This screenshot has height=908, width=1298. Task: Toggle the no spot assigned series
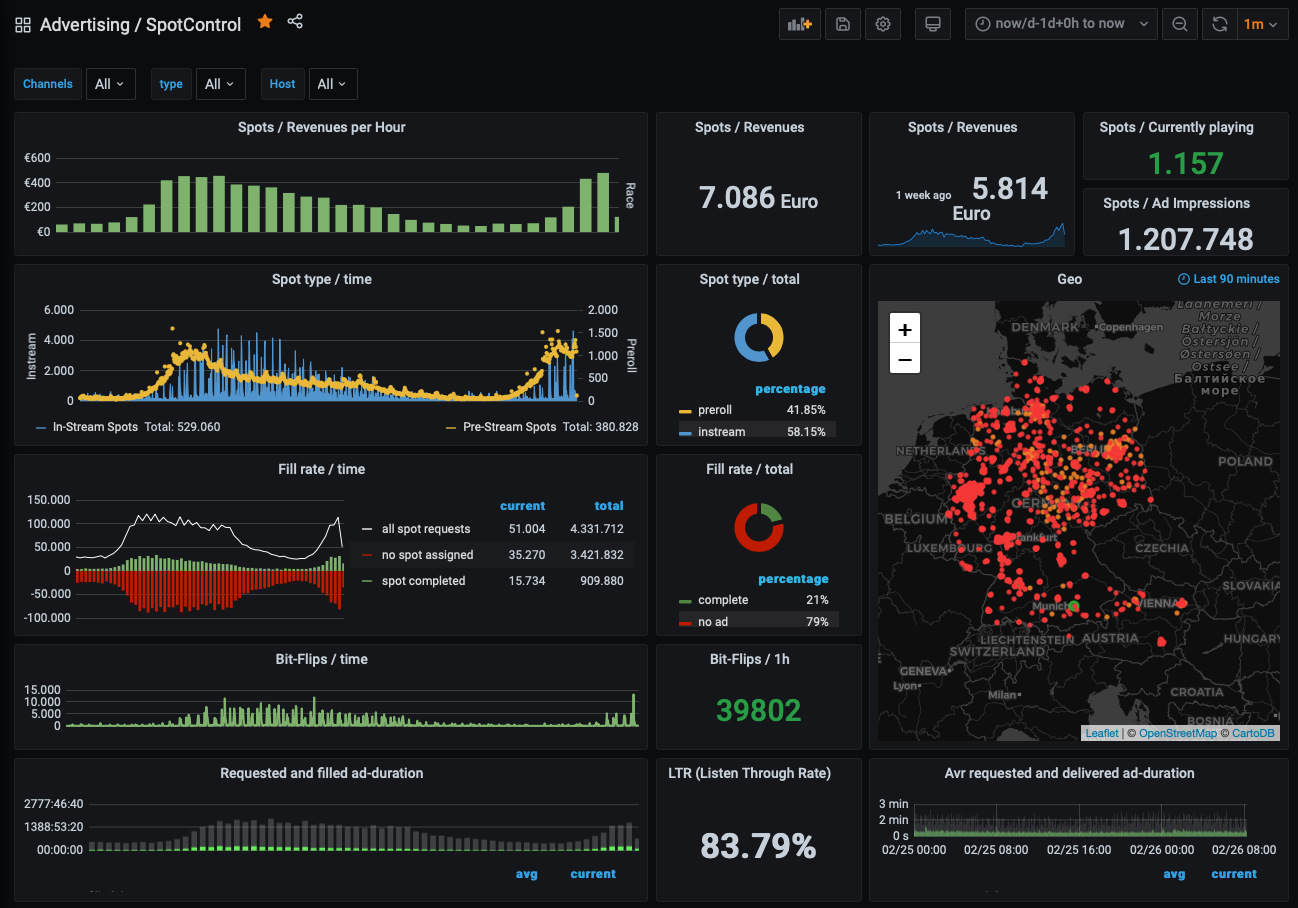[x=427, y=555]
